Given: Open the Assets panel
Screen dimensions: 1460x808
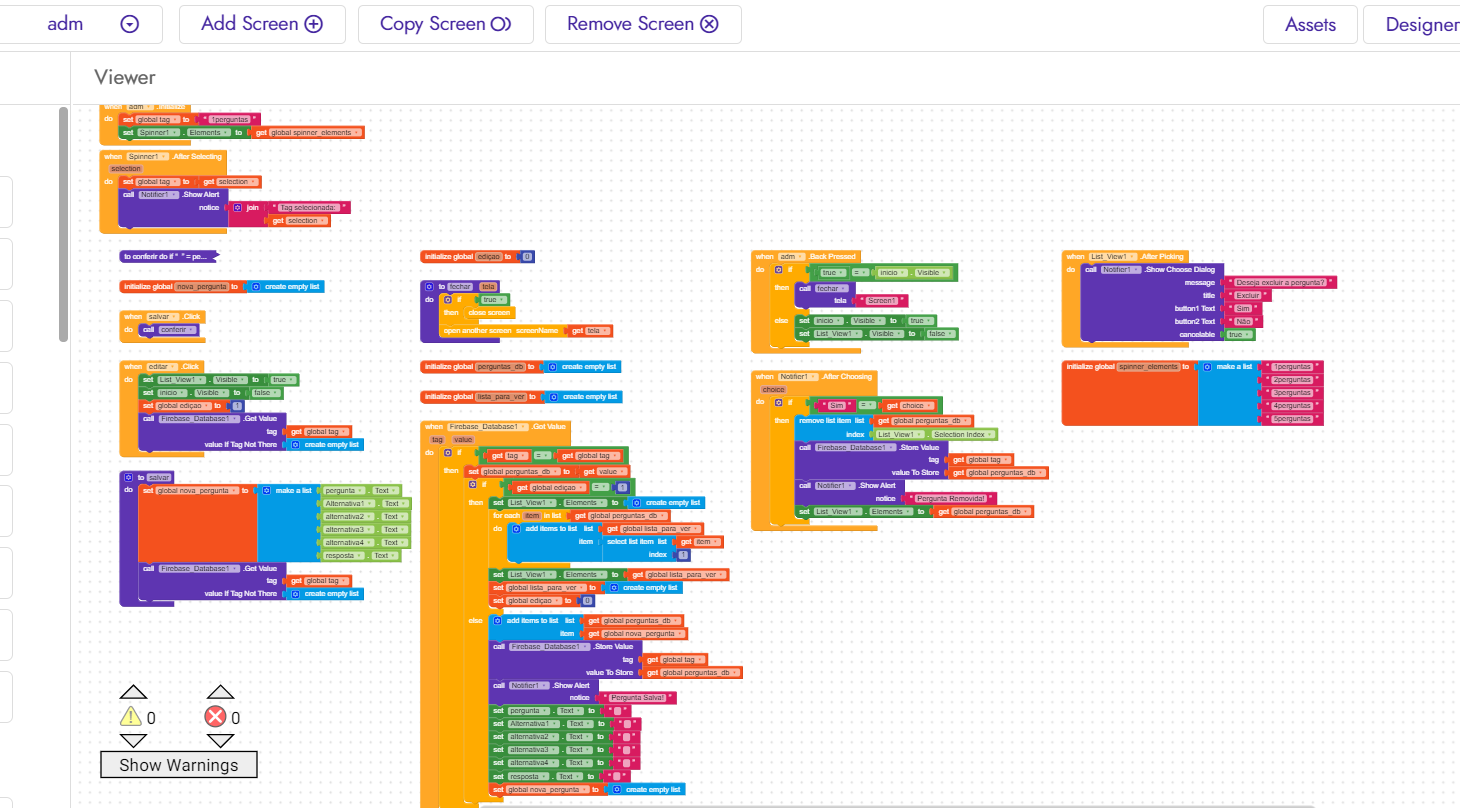Looking at the screenshot, I should click(x=1310, y=24).
